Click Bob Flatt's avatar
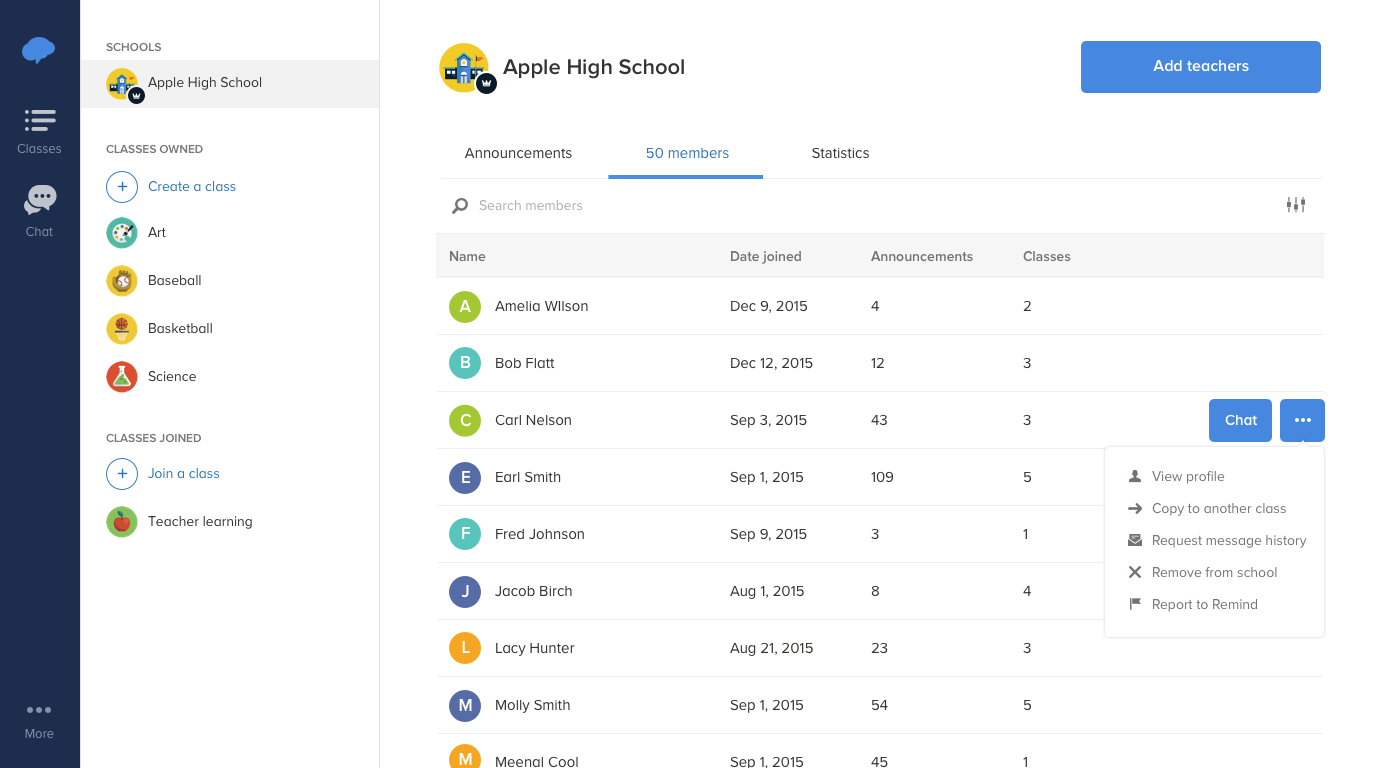 pos(465,363)
